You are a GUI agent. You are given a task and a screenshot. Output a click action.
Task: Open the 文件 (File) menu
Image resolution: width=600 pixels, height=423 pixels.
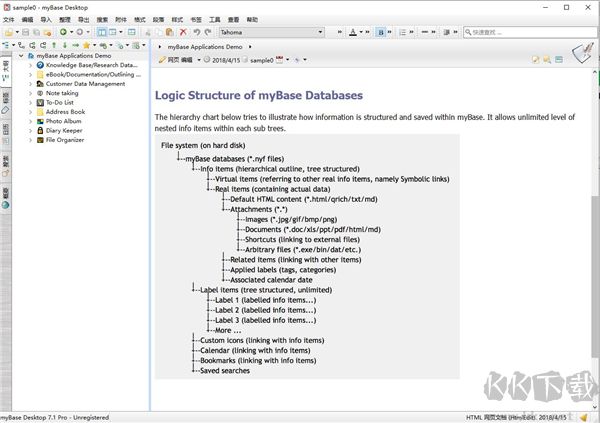coord(8,20)
